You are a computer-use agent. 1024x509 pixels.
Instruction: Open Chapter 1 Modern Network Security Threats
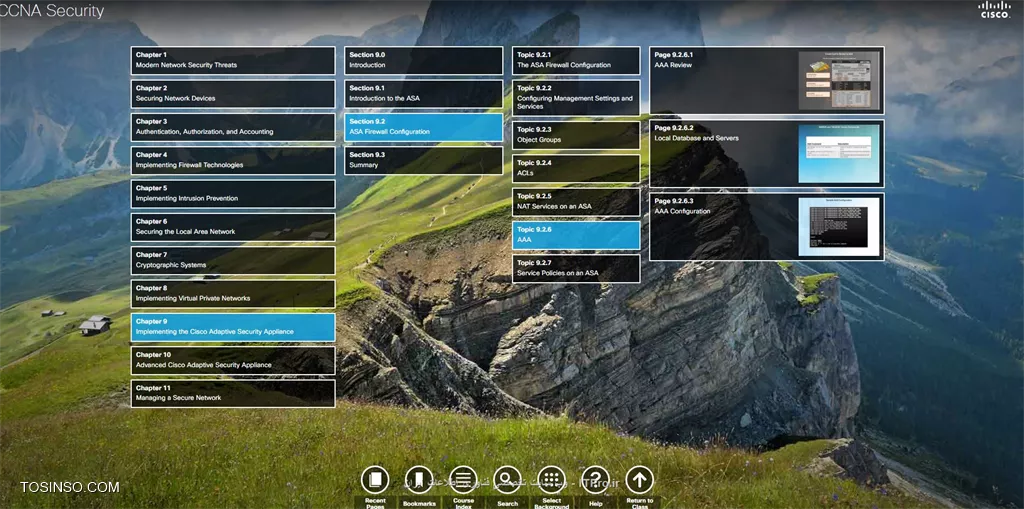(x=233, y=60)
